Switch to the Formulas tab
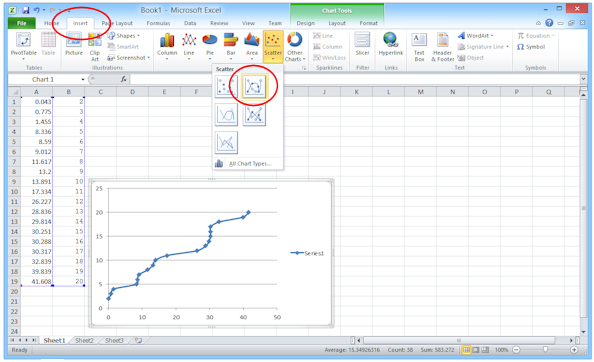 pos(158,23)
